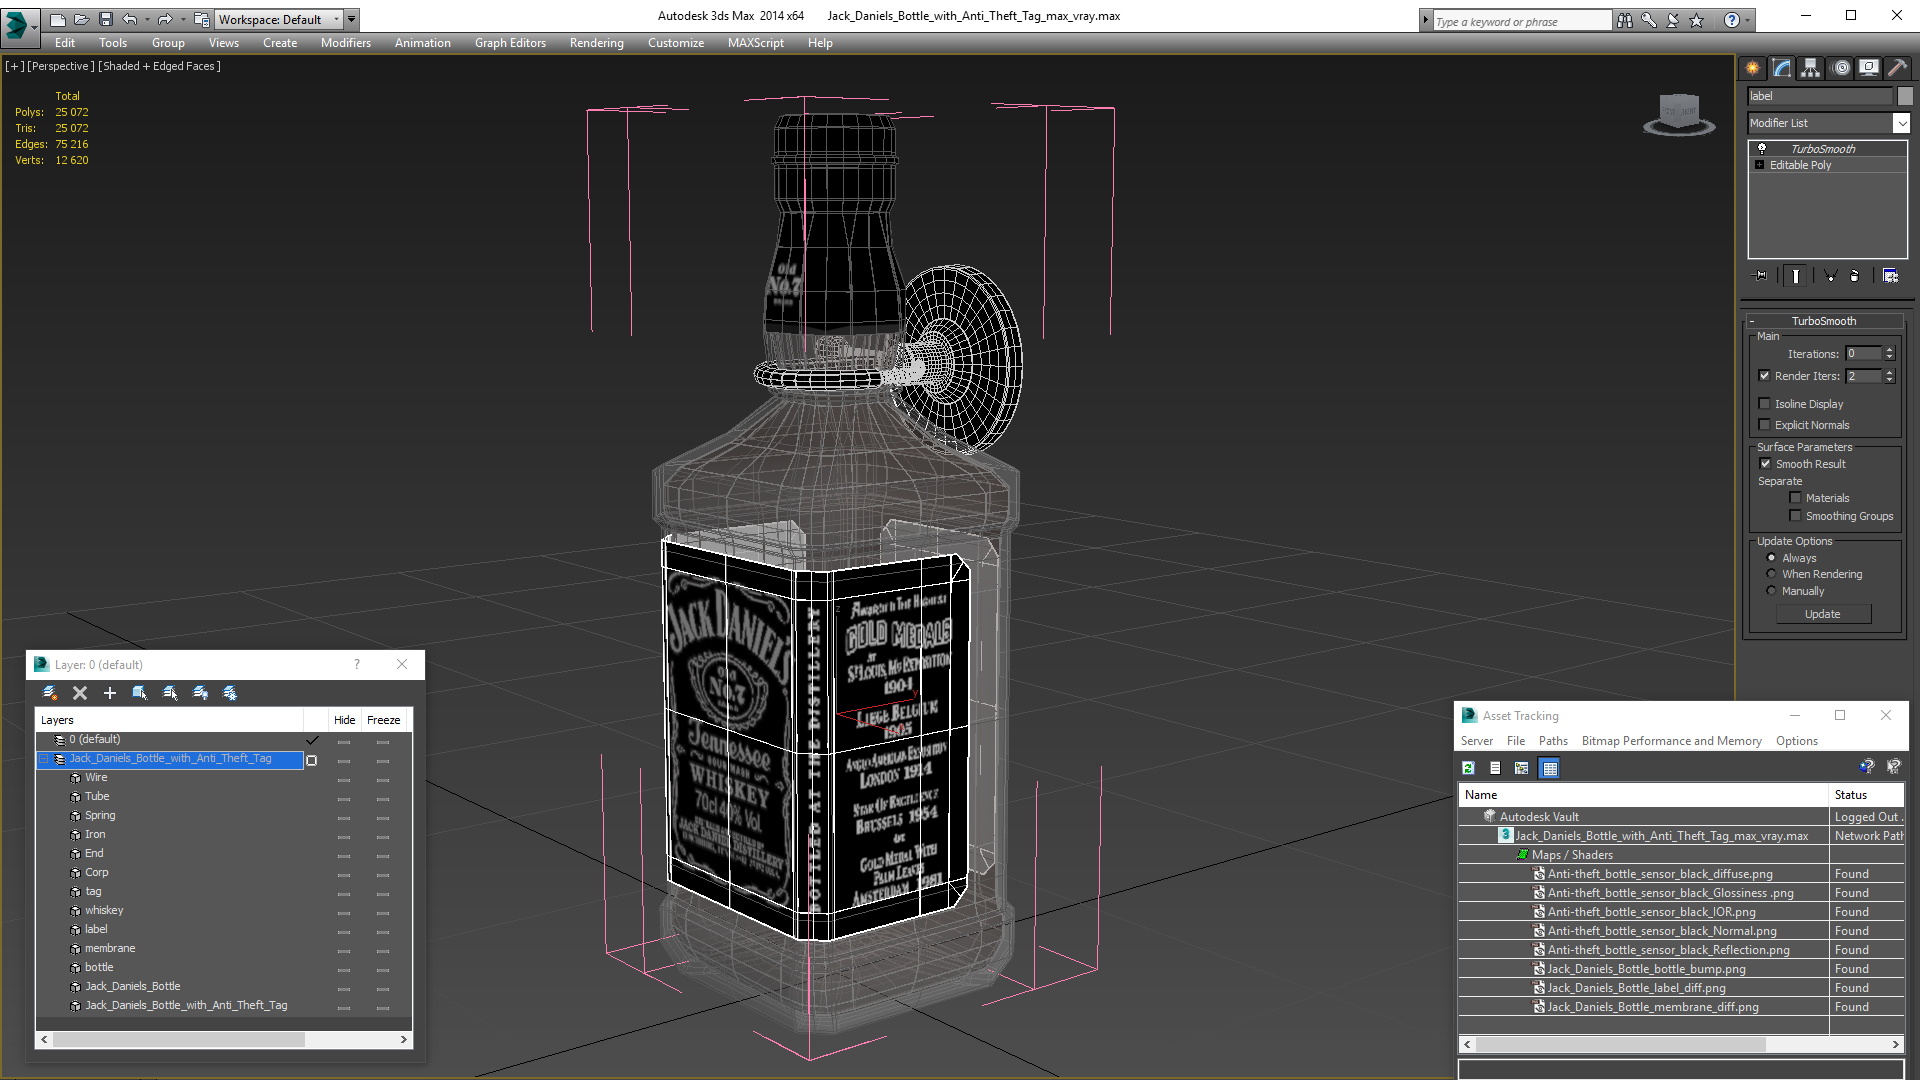The height and width of the screenshot is (1080, 1920).
Task: Open the Display command panel tab
Action: 1868,68
